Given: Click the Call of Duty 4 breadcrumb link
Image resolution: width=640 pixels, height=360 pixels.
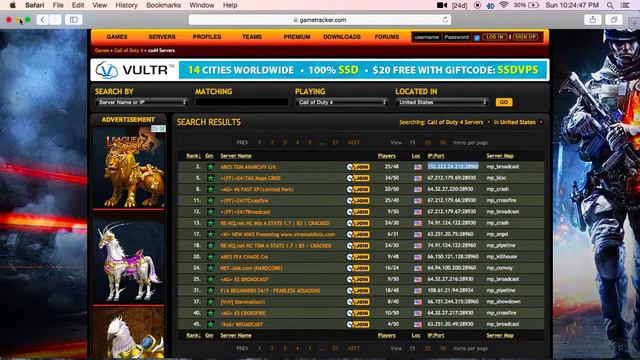Looking at the screenshot, I should 129,51.
